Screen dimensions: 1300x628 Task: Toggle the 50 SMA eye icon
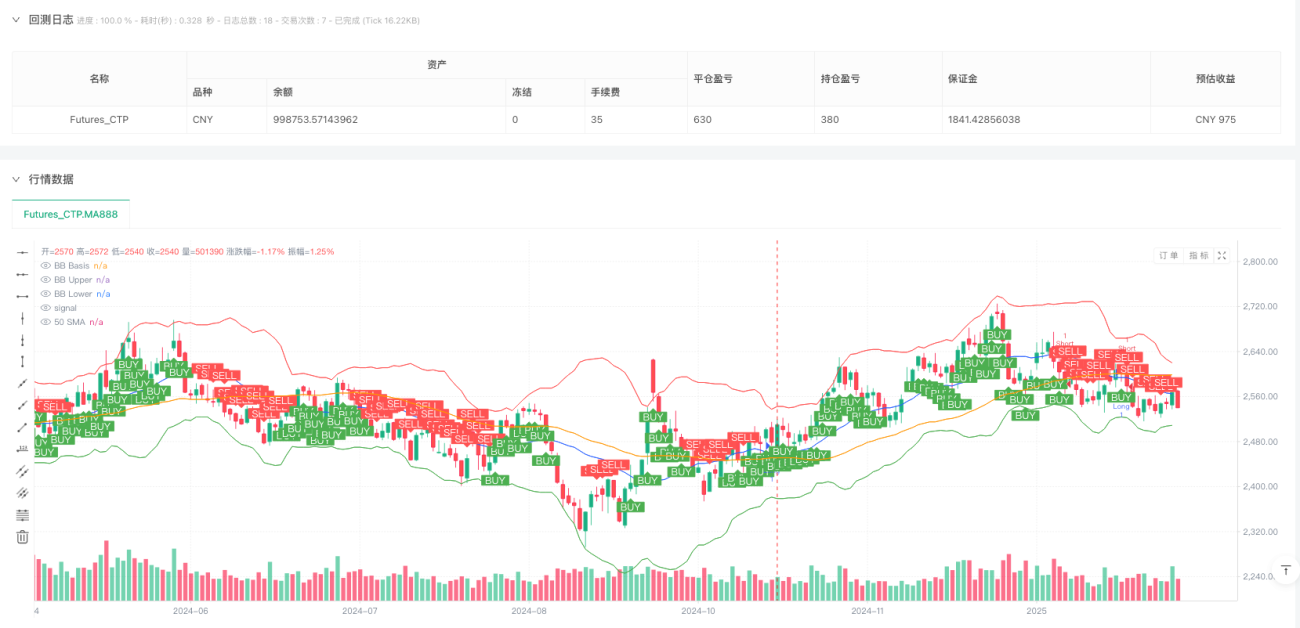(45, 322)
